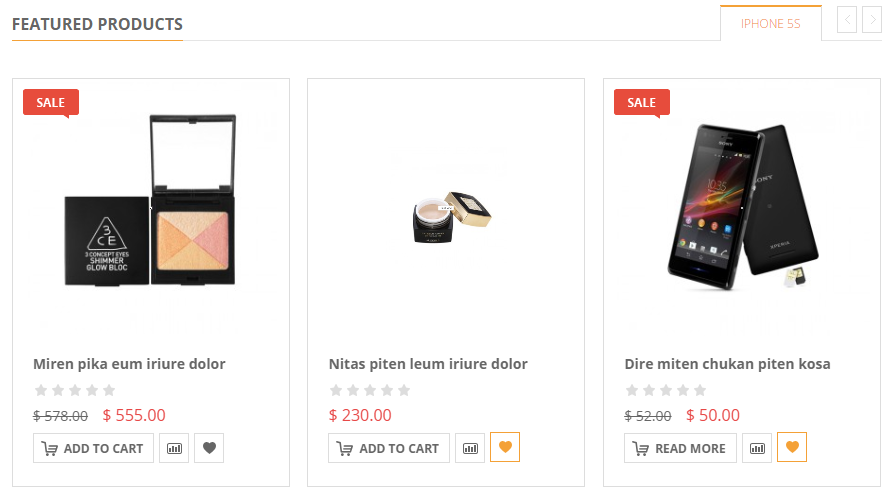Click star rating under Dire miten product
The width and height of the screenshot is (896, 495).
666,390
